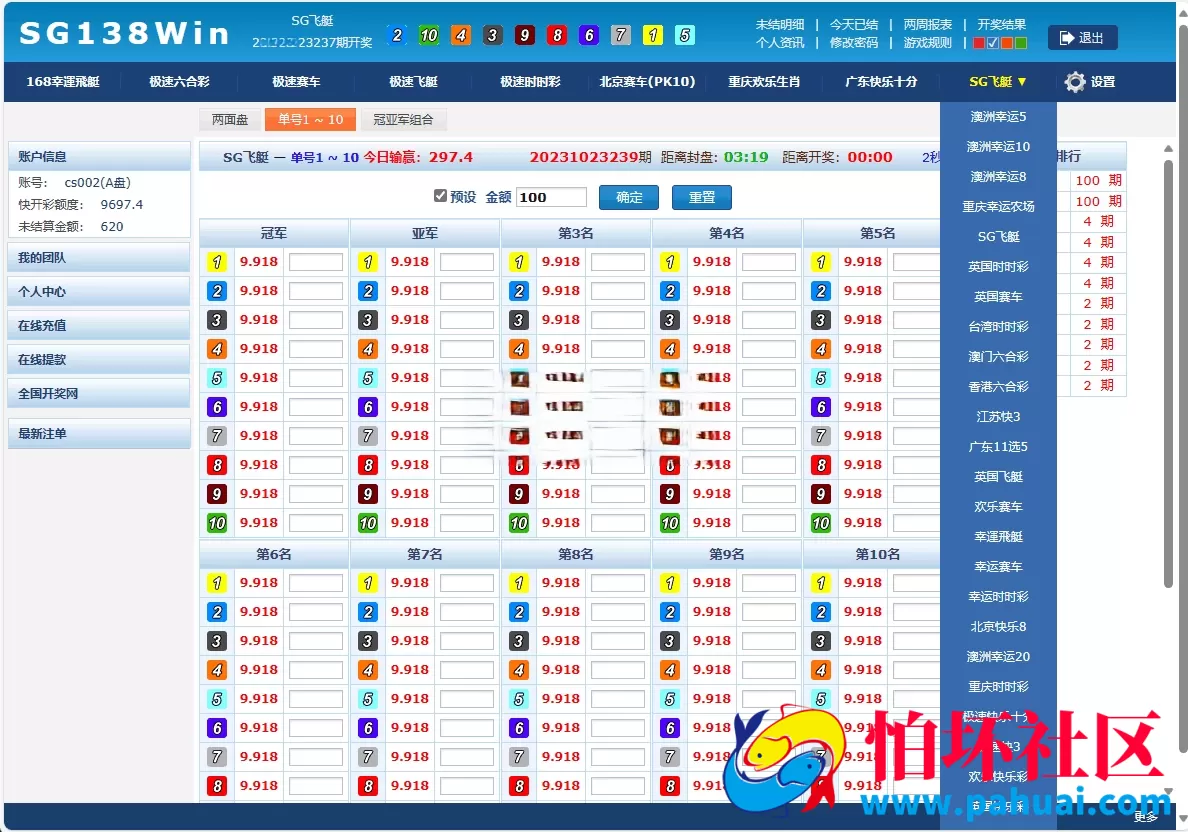Expand the SG飞艇 game dropdown arrow
The width and height of the screenshot is (1188, 832).
(x=1021, y=82)
